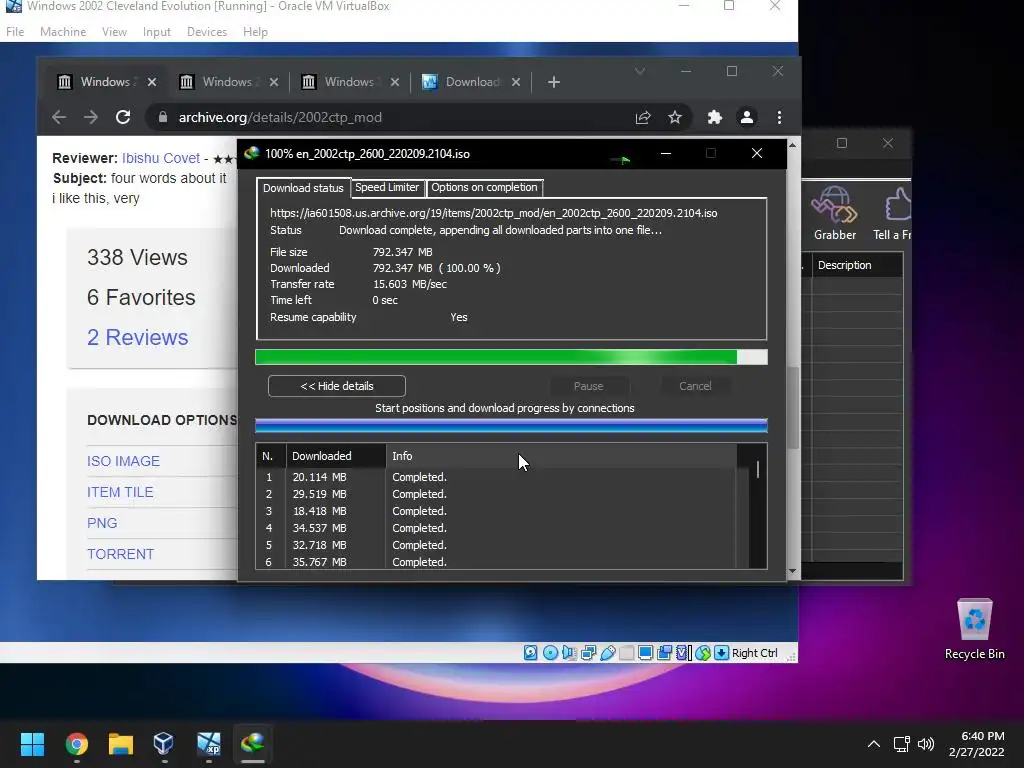
Task: Open Chrome three-dot menu
Action: tap(779, 117)
